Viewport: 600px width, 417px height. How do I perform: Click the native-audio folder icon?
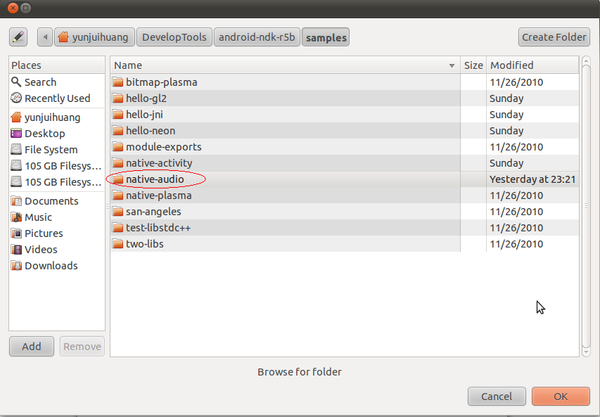click(x=118, y=179)
